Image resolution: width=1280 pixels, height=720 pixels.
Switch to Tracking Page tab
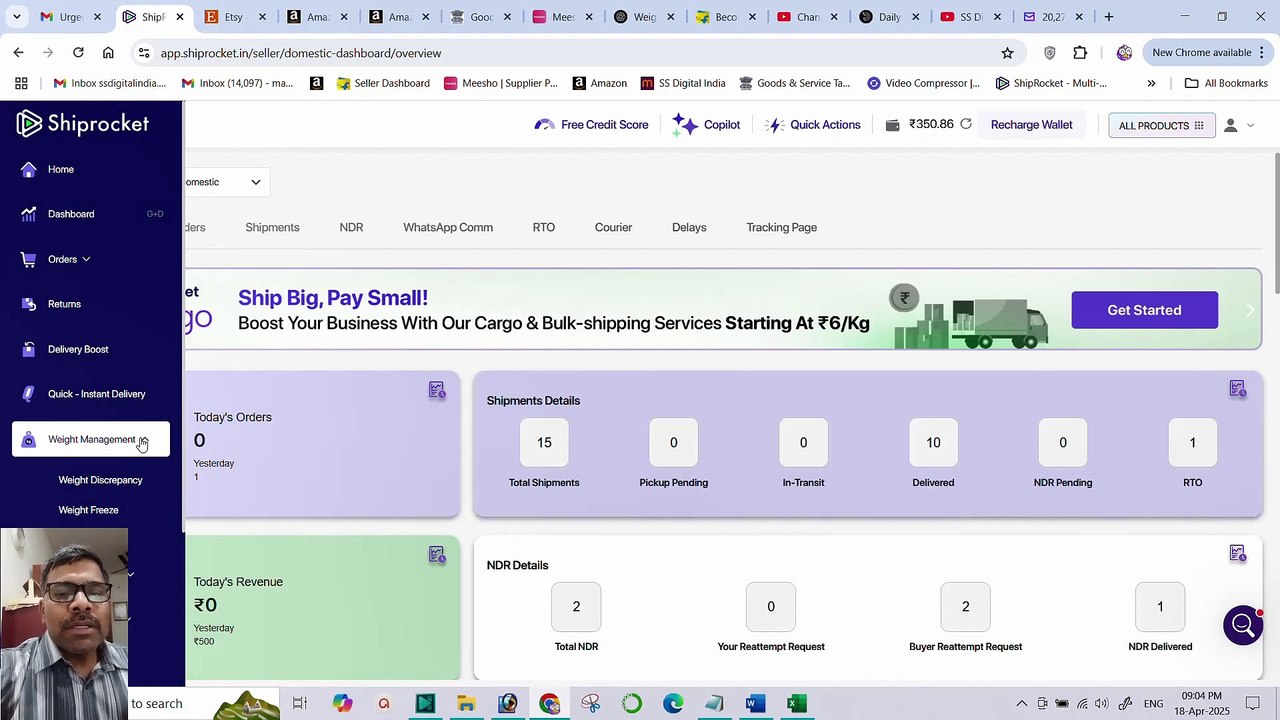(781, 227)
